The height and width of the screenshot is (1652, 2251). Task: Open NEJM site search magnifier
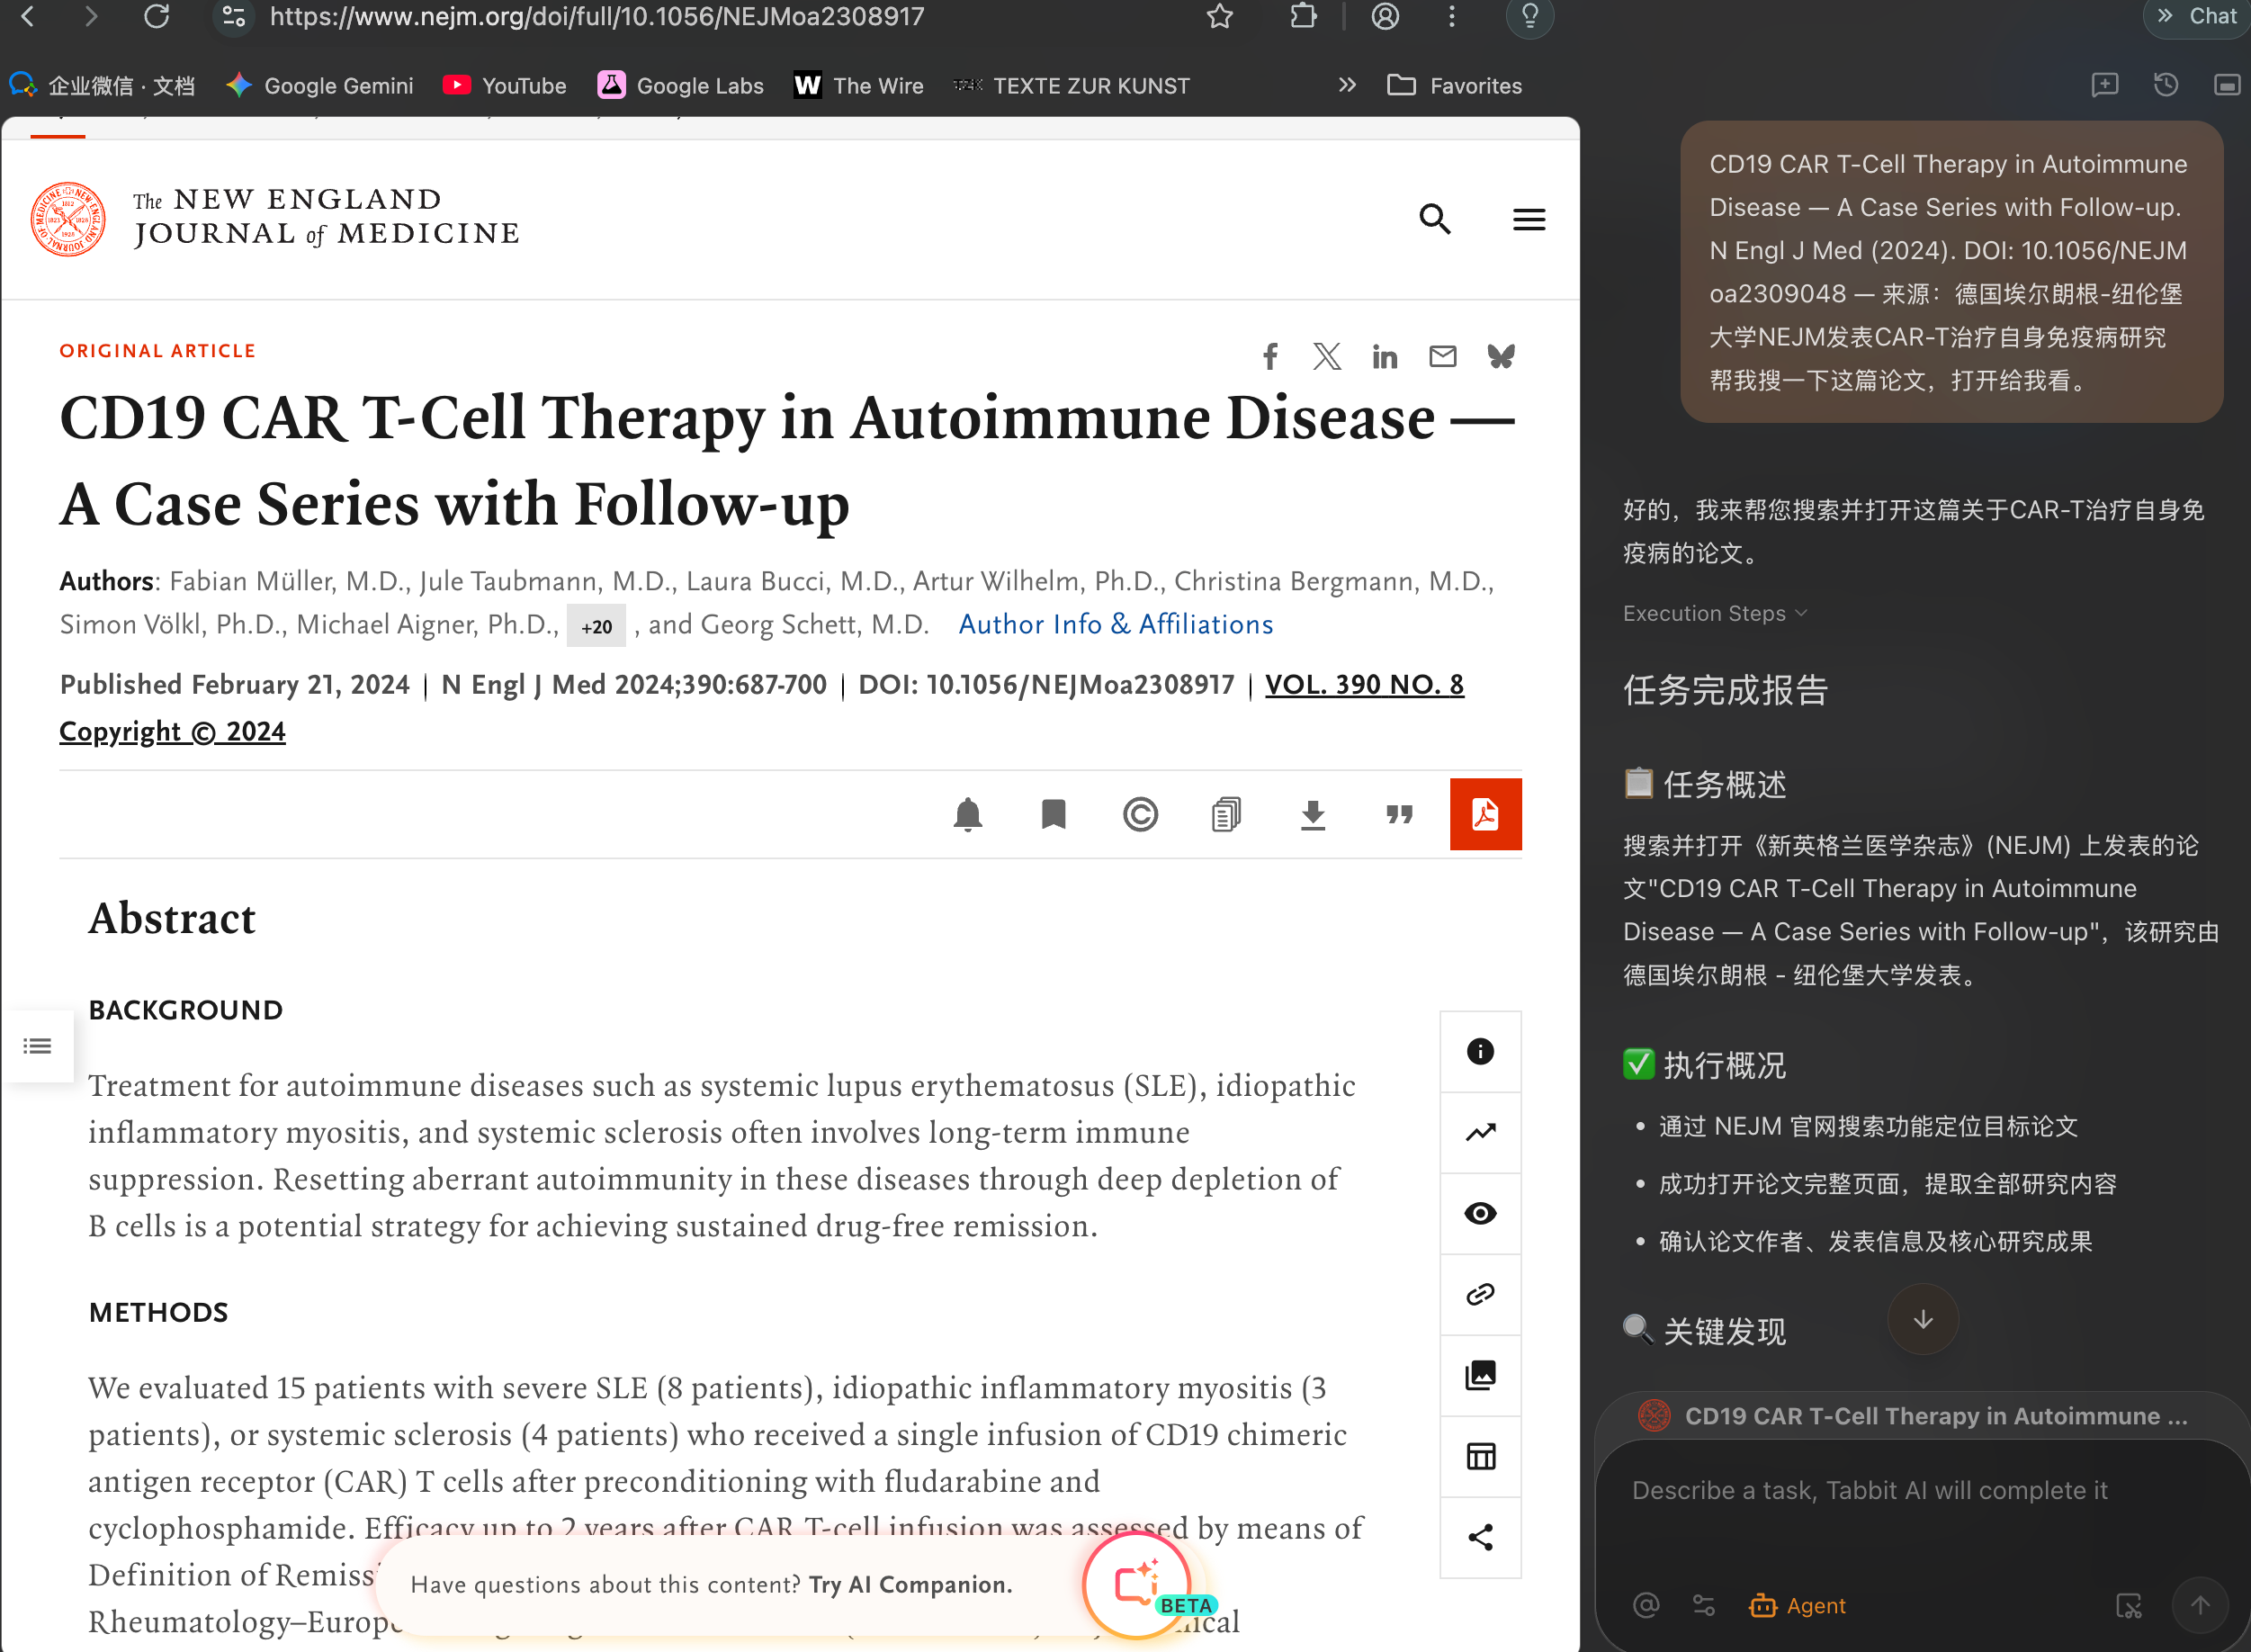coord(1435,219)
